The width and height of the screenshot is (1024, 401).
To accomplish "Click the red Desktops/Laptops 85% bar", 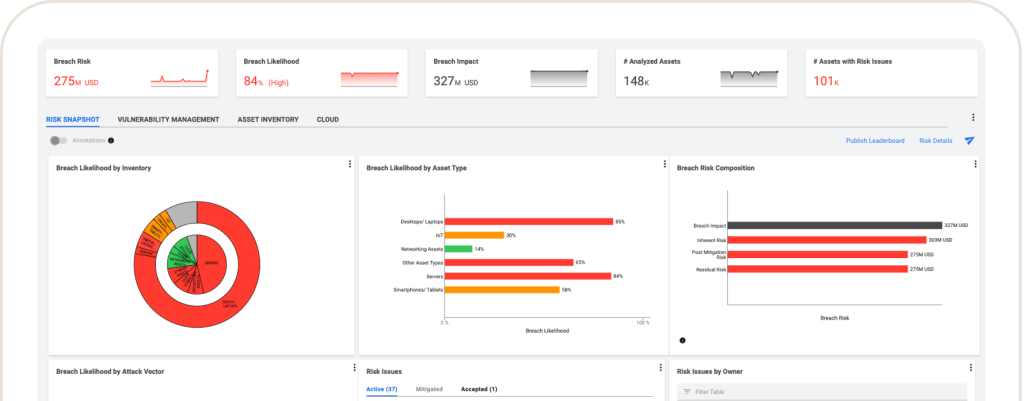I will [528, 221].
